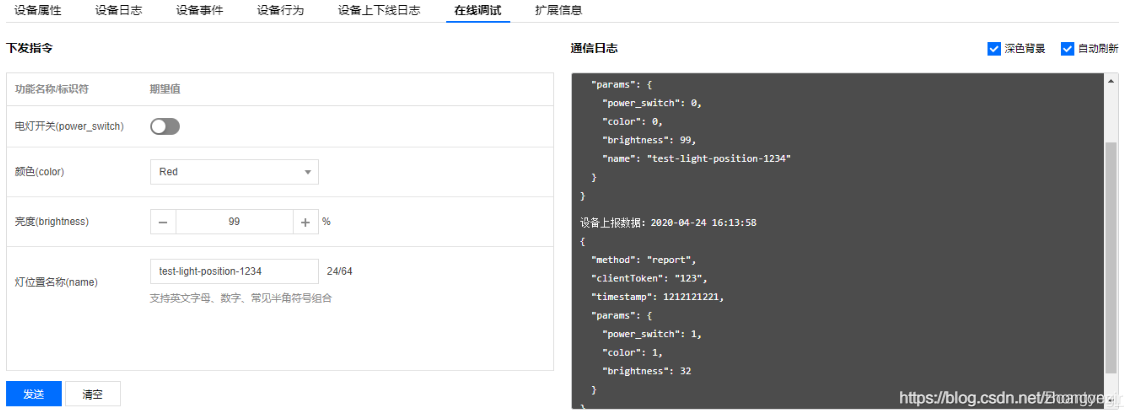Click the 设备上报数据: 2020-04-24 16:13:58 log line
Image resolution: width=1133 pixels, height=417 pixels.
point(668,223)
